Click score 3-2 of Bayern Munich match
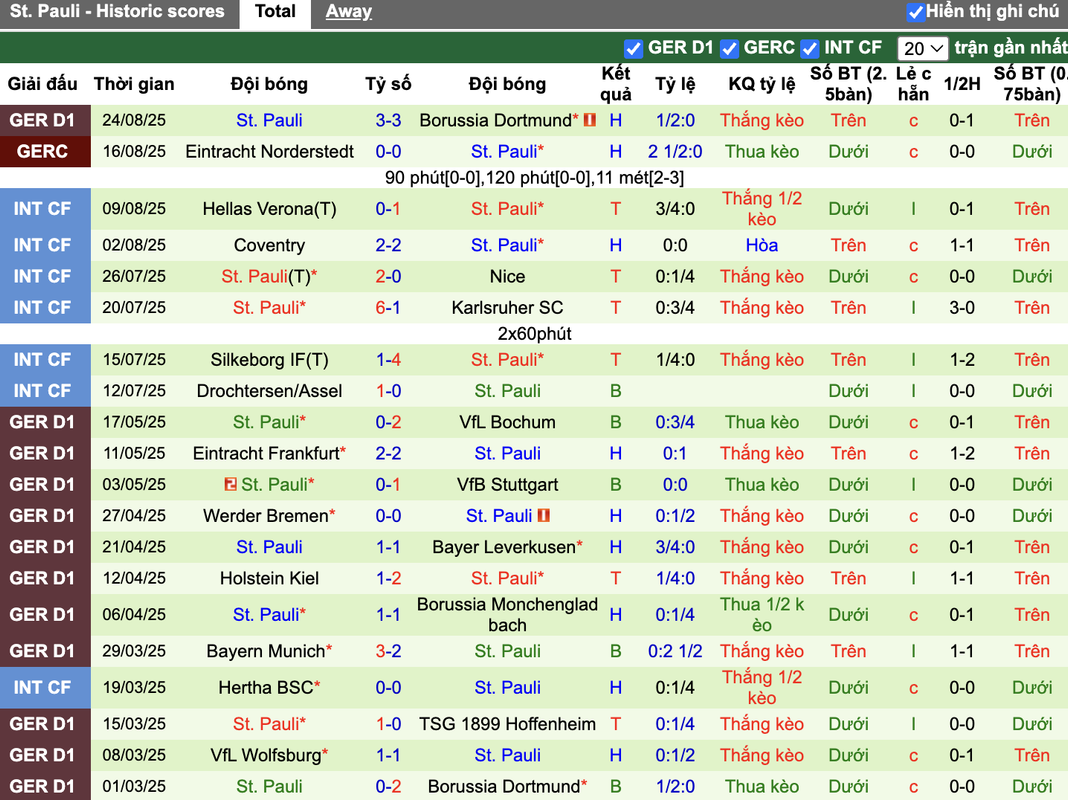Image resolution: width=1068 pixels, height=800 pixels. click(x=388, y=652)
